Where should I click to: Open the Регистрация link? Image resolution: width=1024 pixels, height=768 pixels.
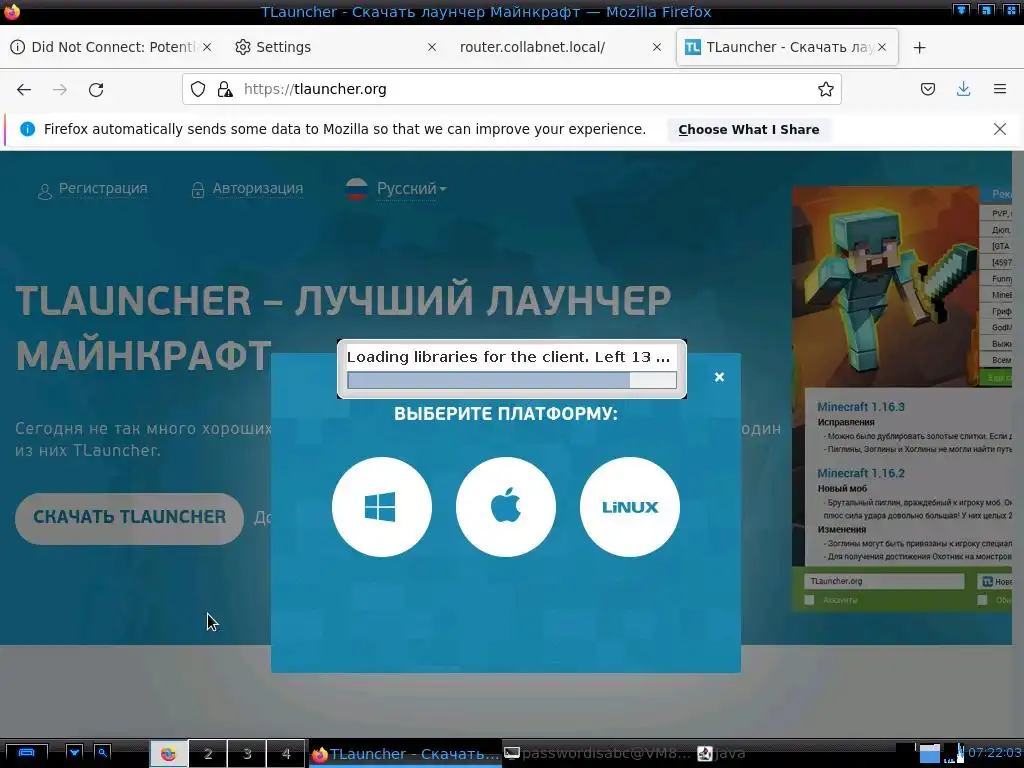(93, 189)
